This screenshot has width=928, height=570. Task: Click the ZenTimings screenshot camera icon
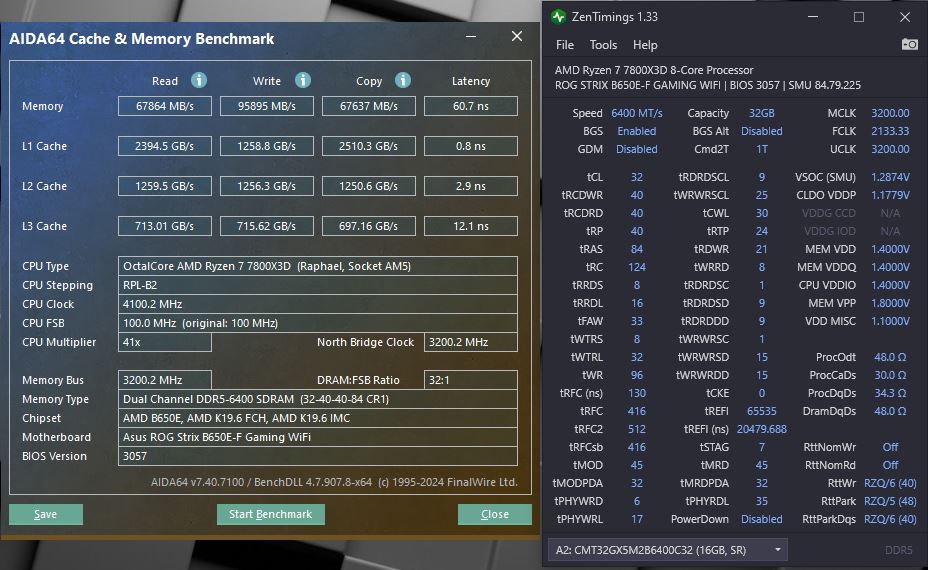909,44
